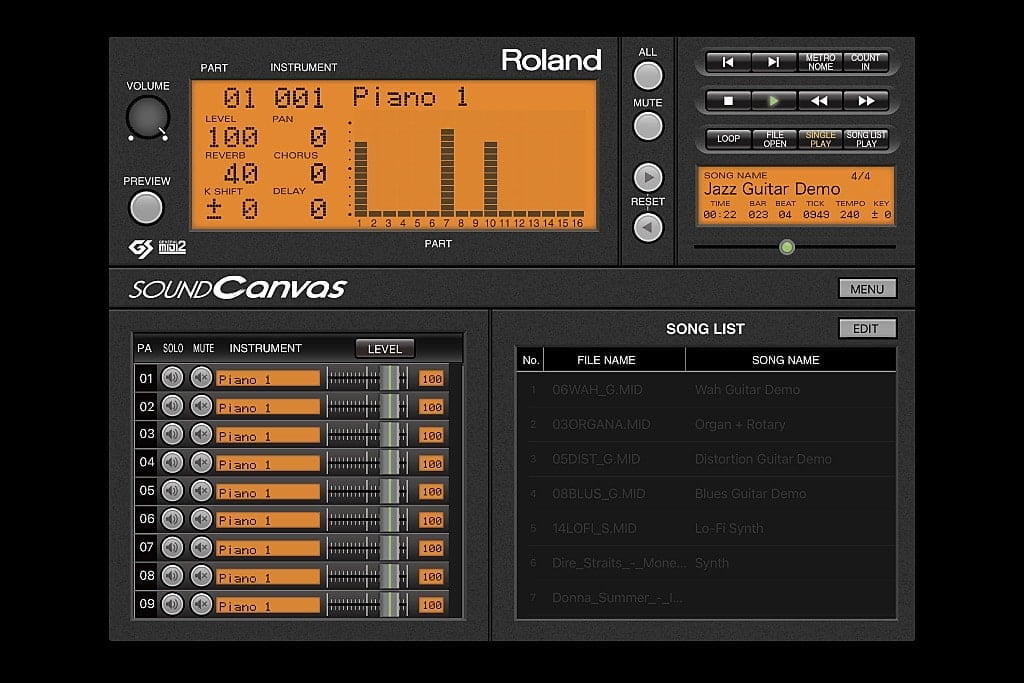Click the REVERB value 40 on display
The image size is (1024, 683).
coord(241,174)
